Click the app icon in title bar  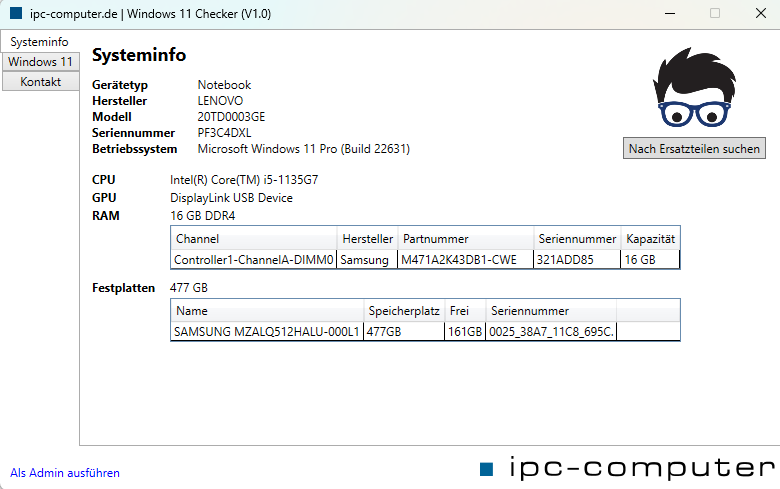16,13
